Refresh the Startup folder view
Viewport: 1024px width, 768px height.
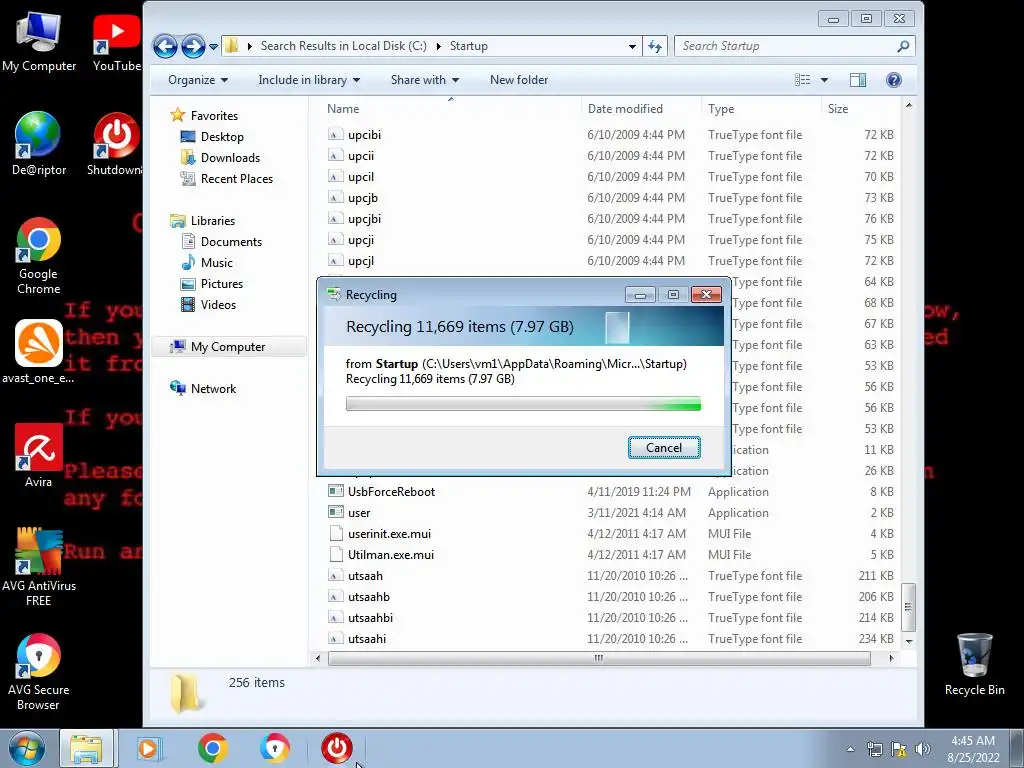655,46
